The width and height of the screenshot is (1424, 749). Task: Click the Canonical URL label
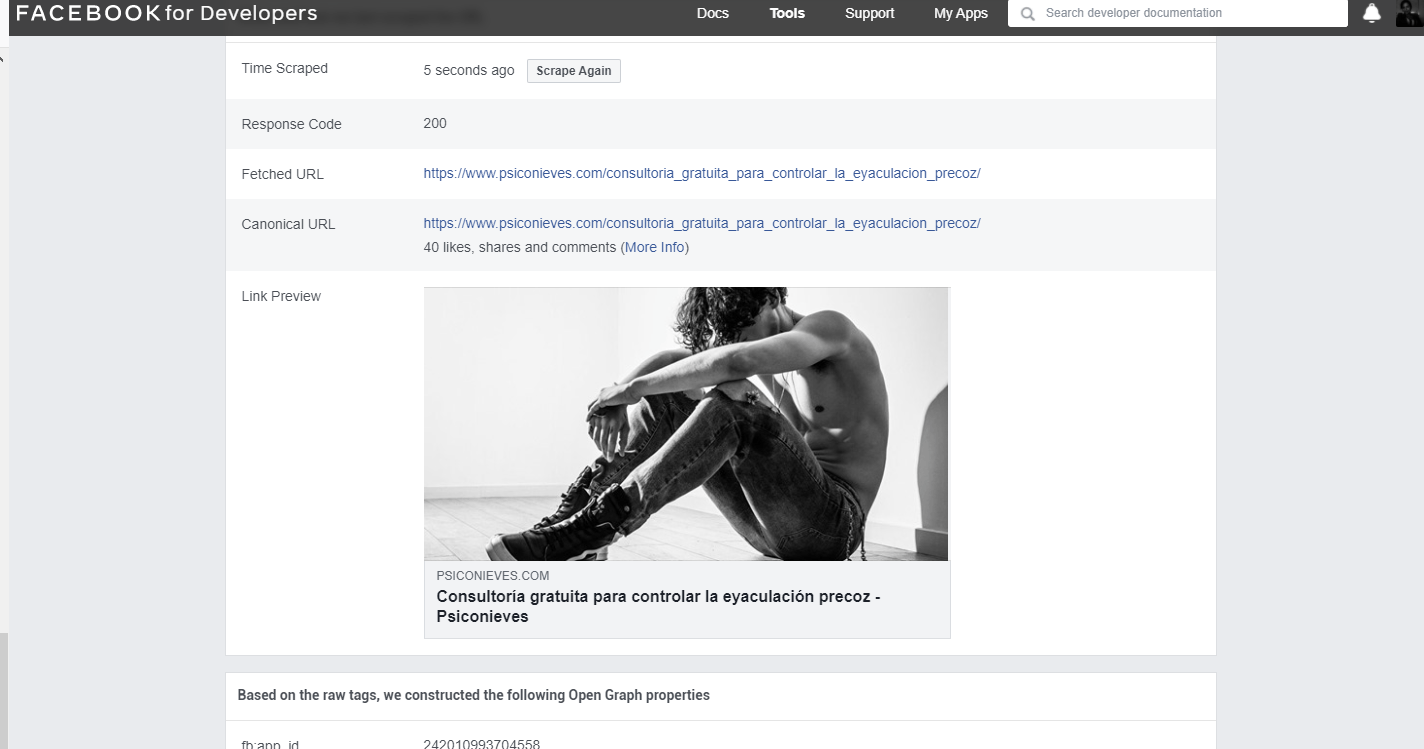click(x=289, y=224)
